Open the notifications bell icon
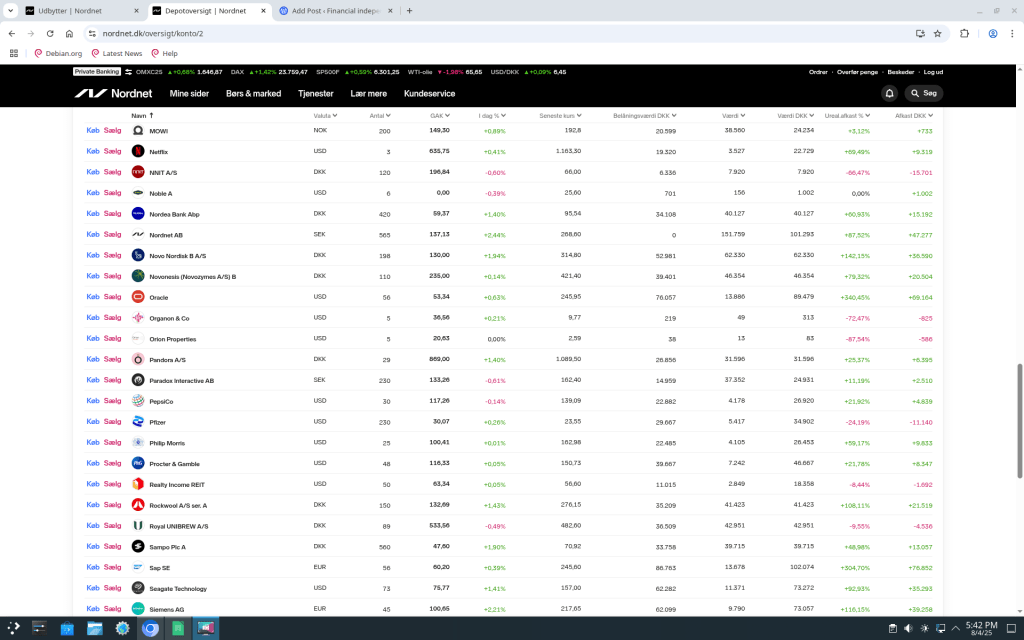 pos(889,93)
